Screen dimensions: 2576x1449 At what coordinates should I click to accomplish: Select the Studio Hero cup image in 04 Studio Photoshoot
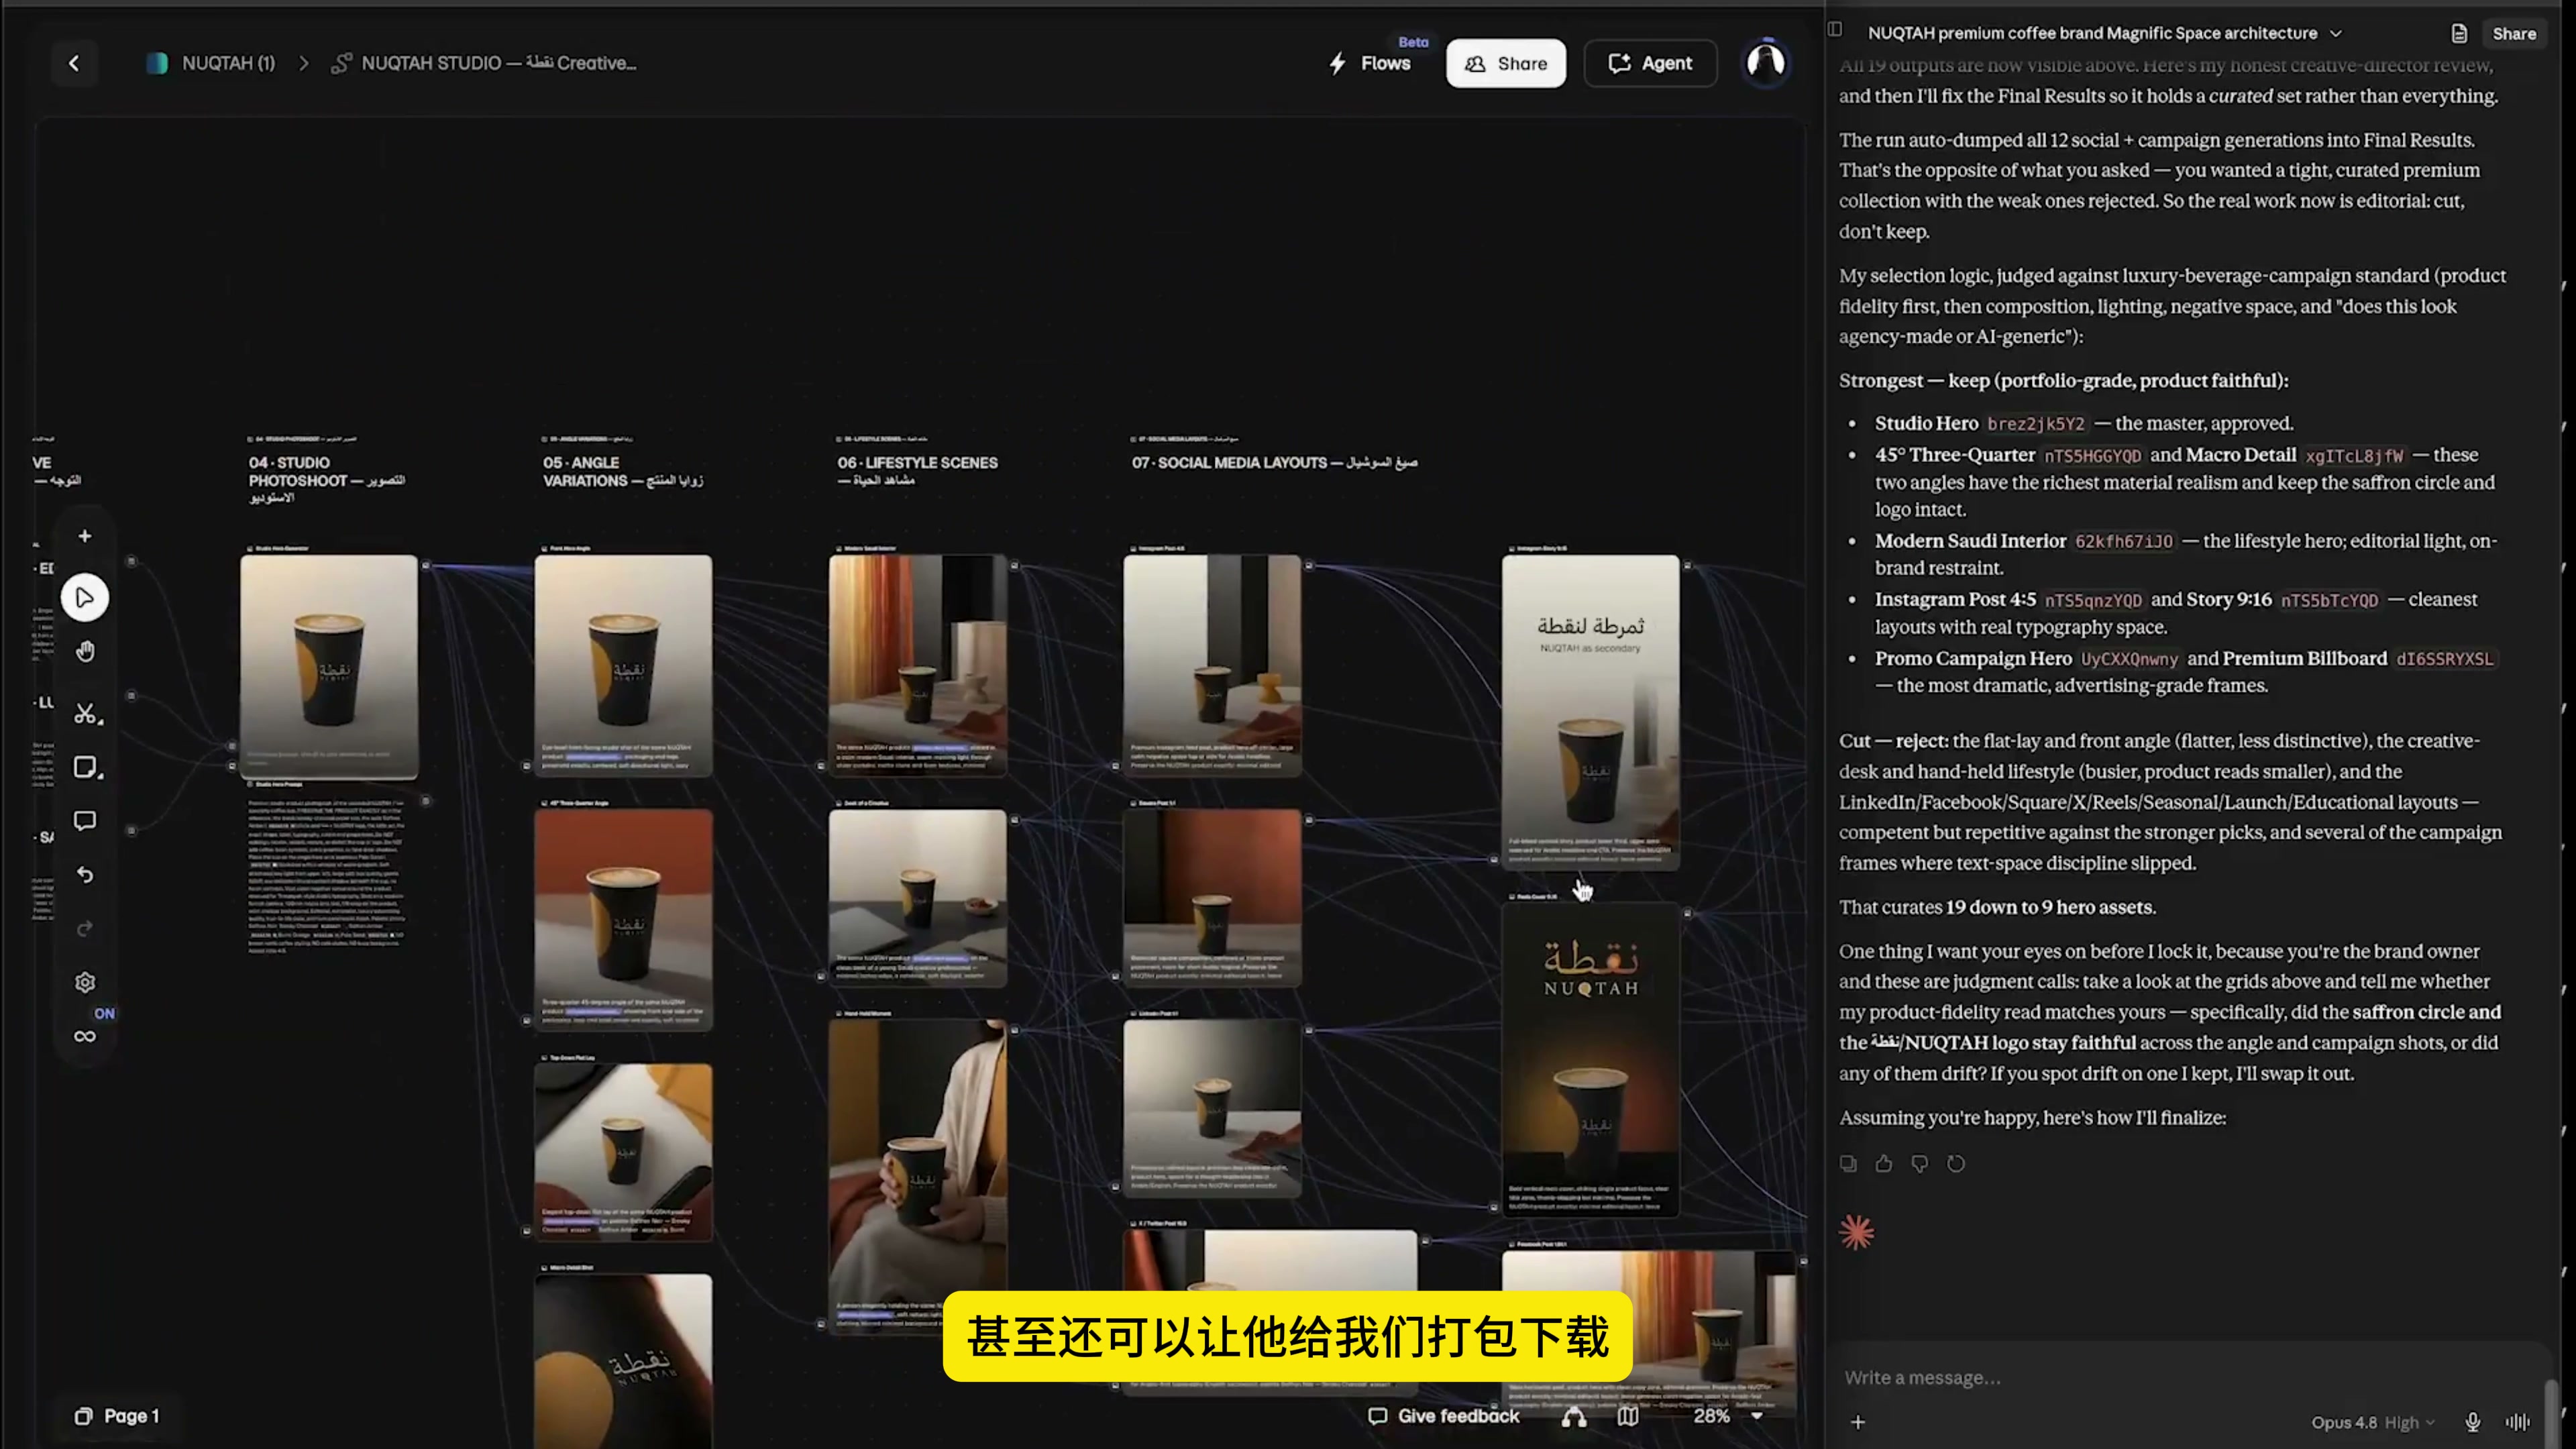point(329,666)
